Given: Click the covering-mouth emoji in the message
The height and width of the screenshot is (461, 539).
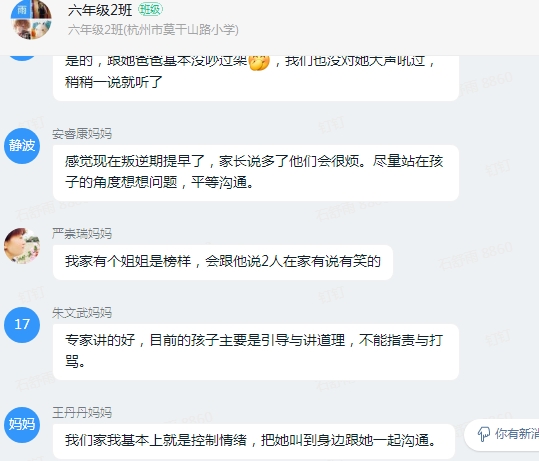Looking at the screenshot, I should pyautogui.click(x=259, y=62).
